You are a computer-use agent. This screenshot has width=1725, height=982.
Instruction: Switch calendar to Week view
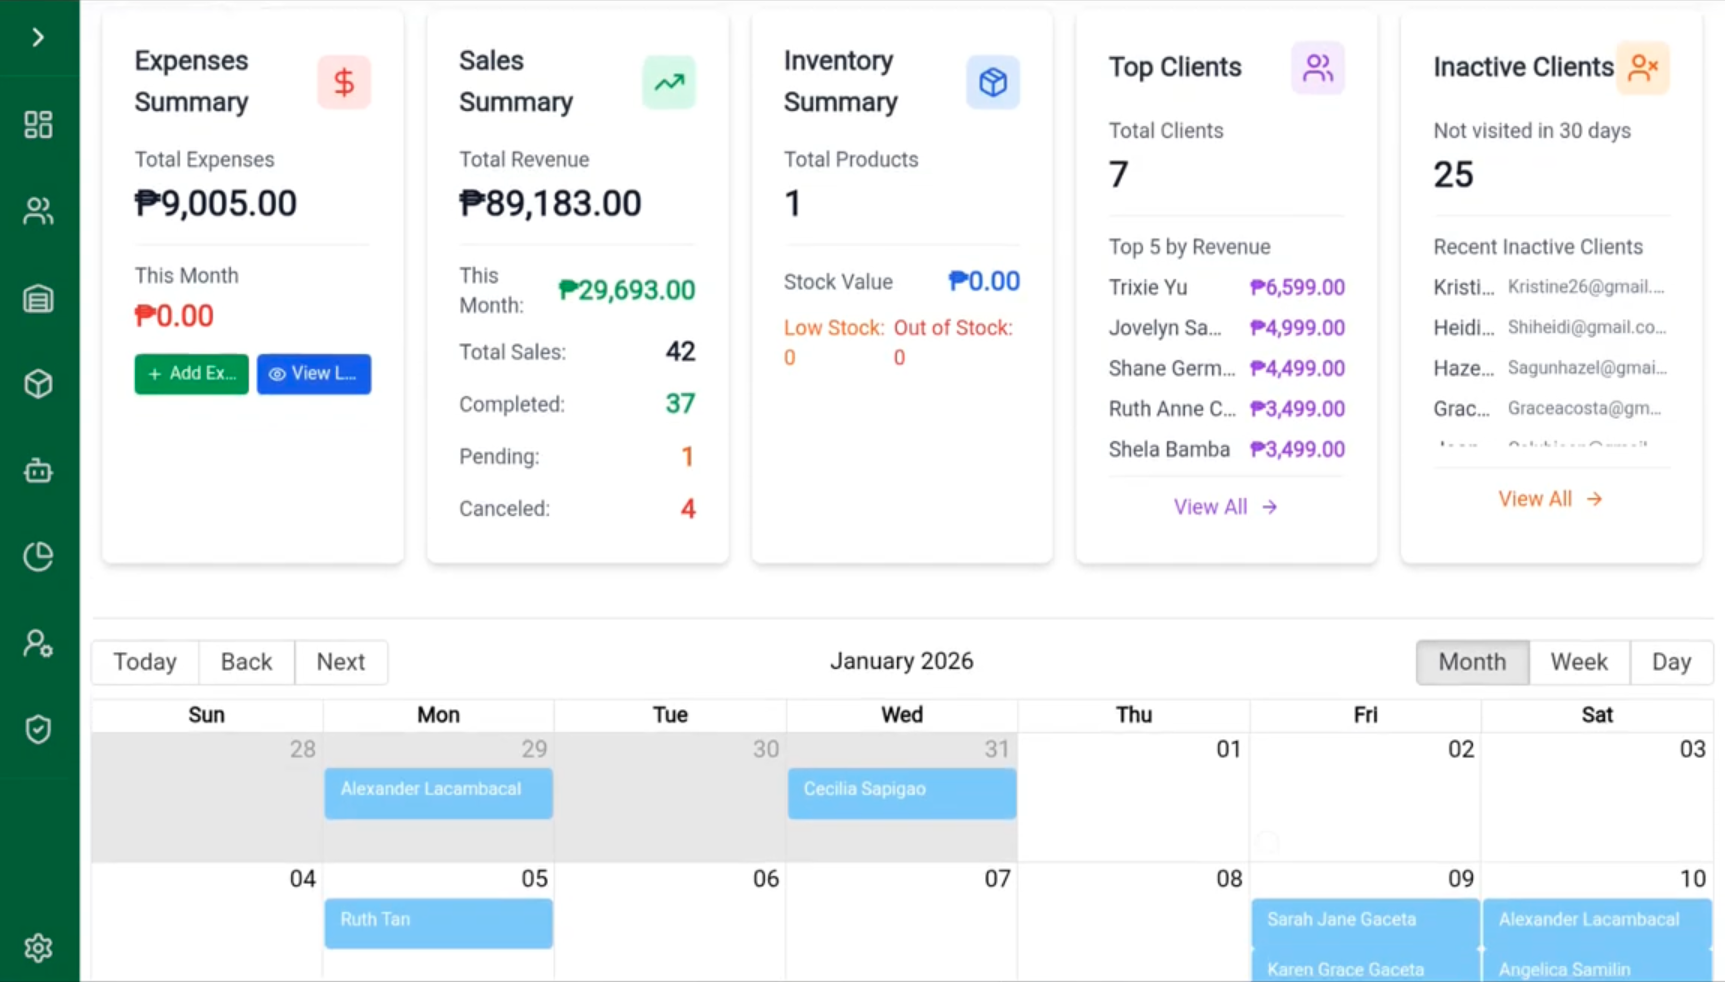click(x=1578, y=662)
